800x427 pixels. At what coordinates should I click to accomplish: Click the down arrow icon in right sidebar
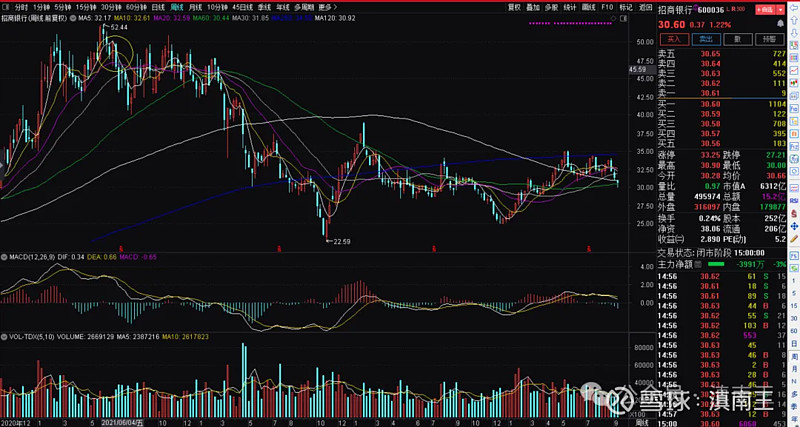[793, 33]
